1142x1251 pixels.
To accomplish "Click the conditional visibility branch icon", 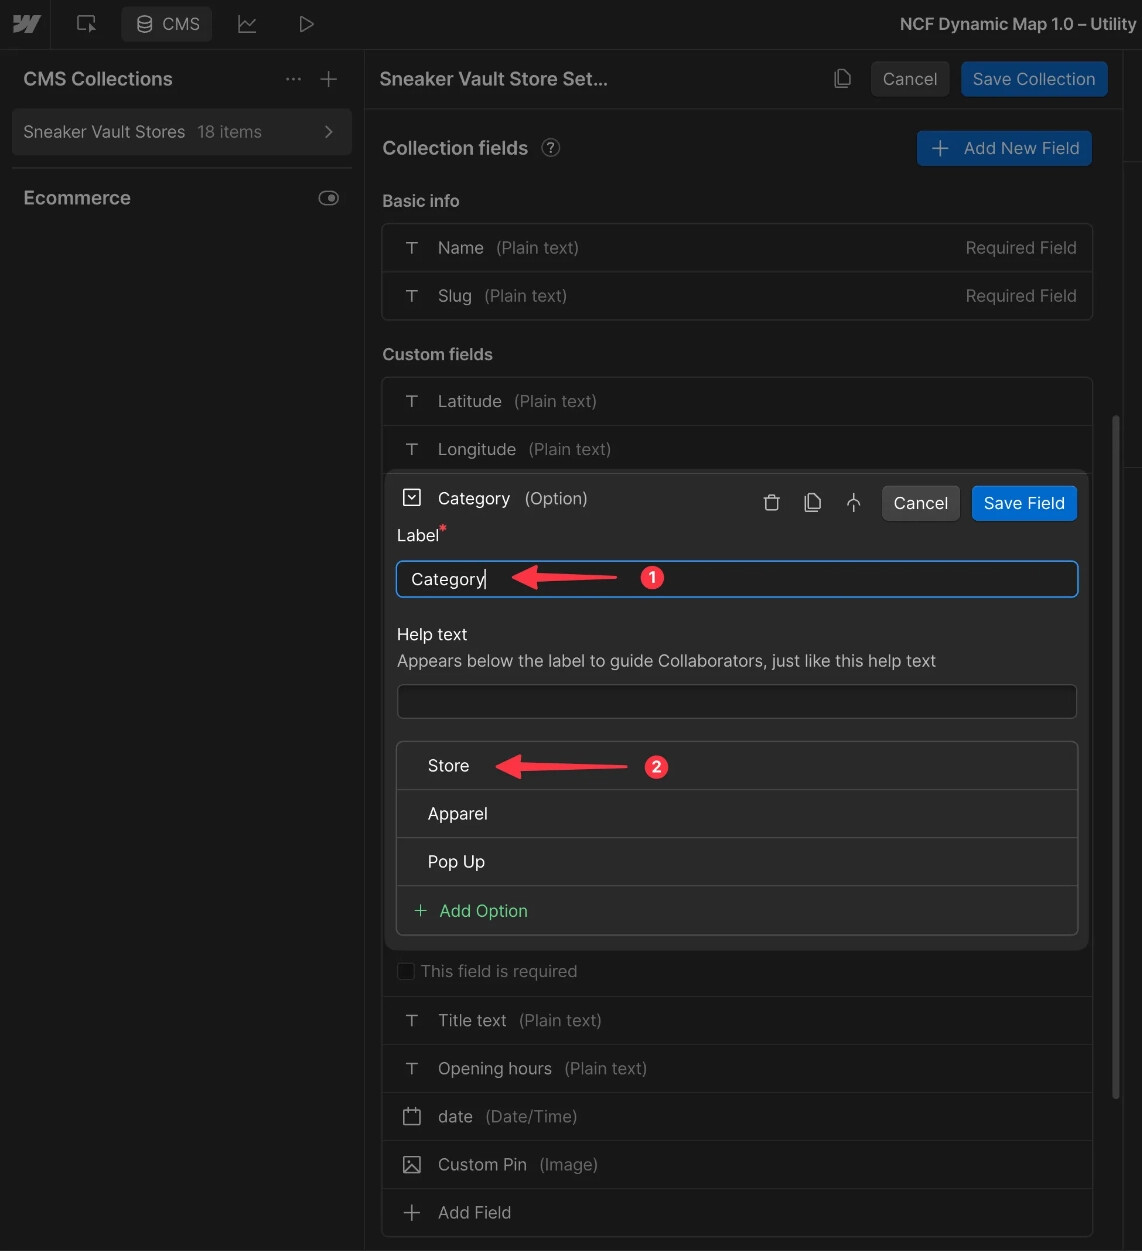I will tap(853, 503).
